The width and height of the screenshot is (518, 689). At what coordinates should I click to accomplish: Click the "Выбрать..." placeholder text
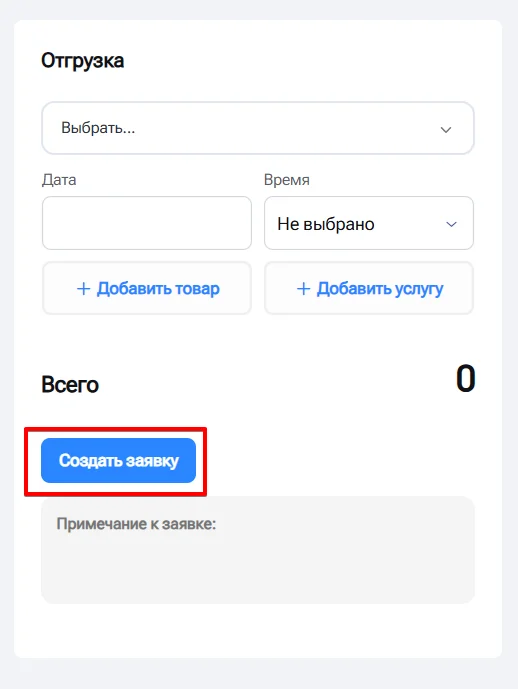coord(98,128)
